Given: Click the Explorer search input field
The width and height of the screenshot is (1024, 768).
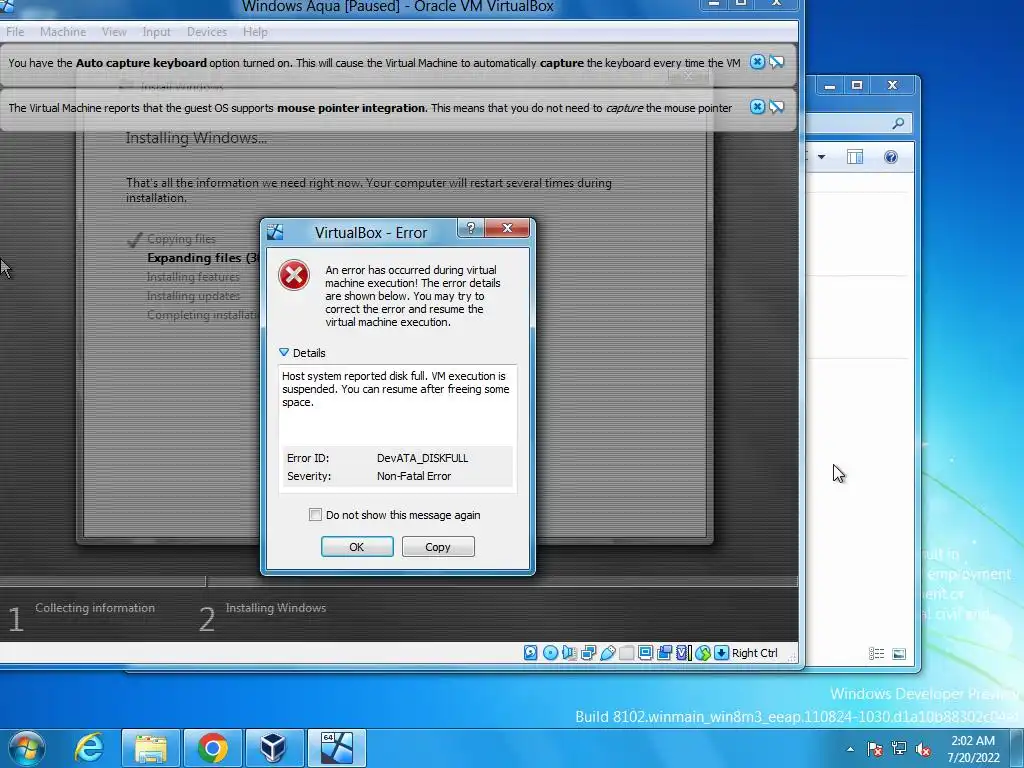Looking at the screenshot, I should 857,123.
